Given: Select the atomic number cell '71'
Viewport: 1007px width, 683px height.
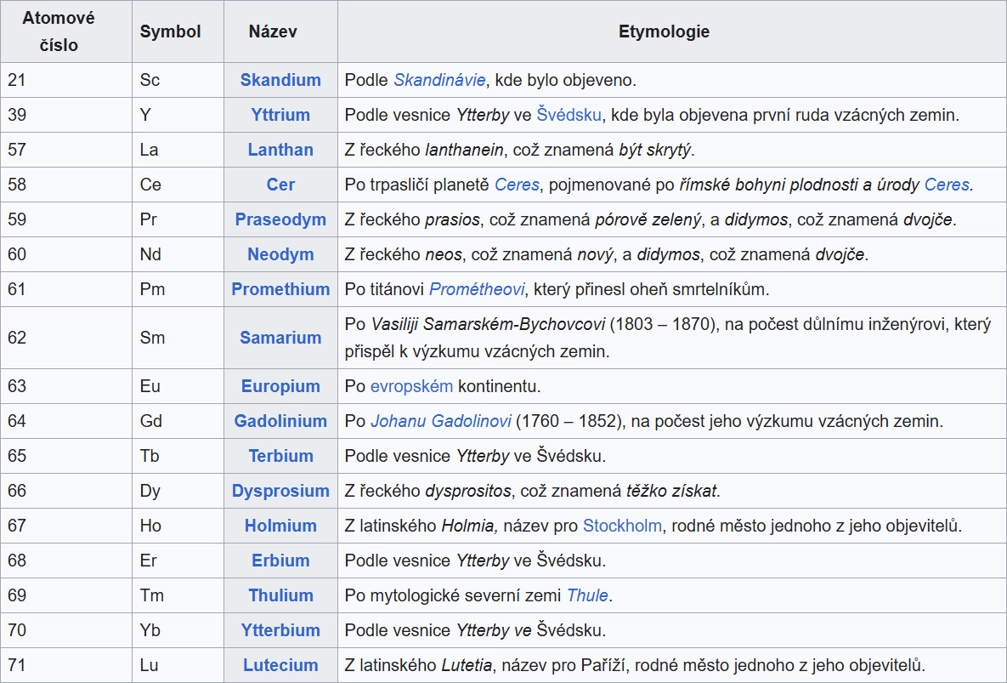Looking at the screenshot, I should [x=66, y=664].
